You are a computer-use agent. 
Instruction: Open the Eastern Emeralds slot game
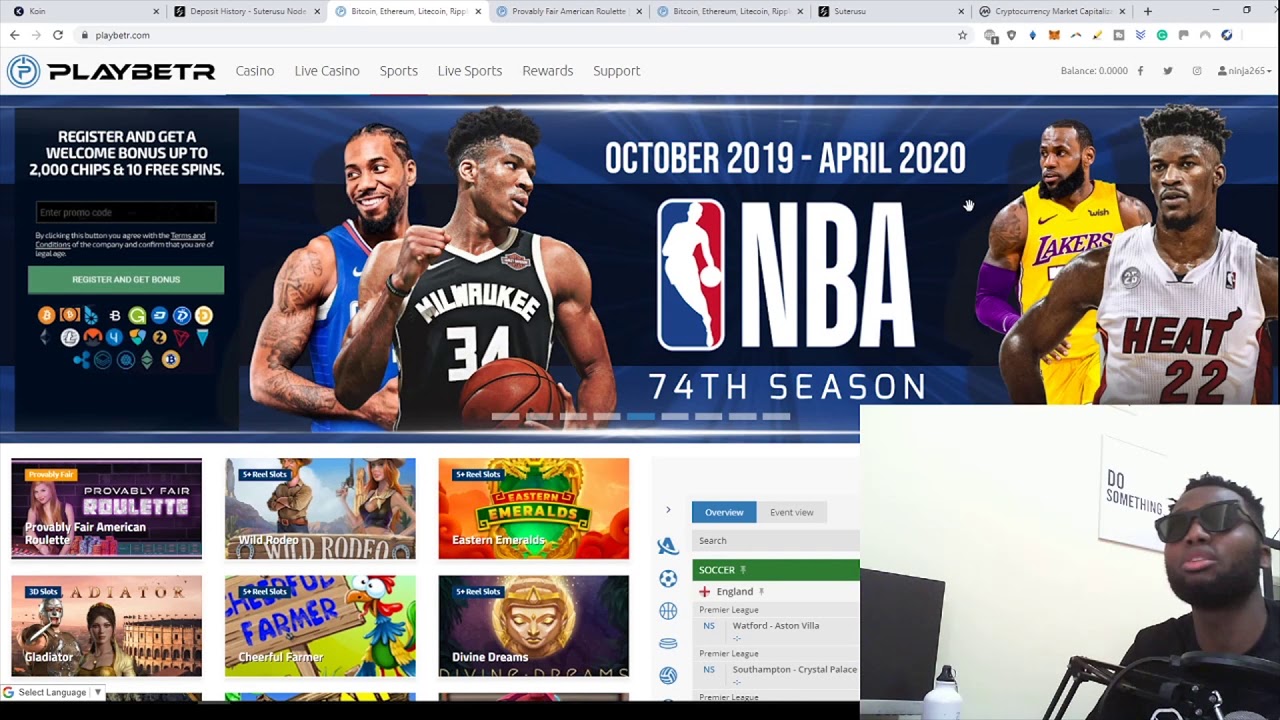533,509
